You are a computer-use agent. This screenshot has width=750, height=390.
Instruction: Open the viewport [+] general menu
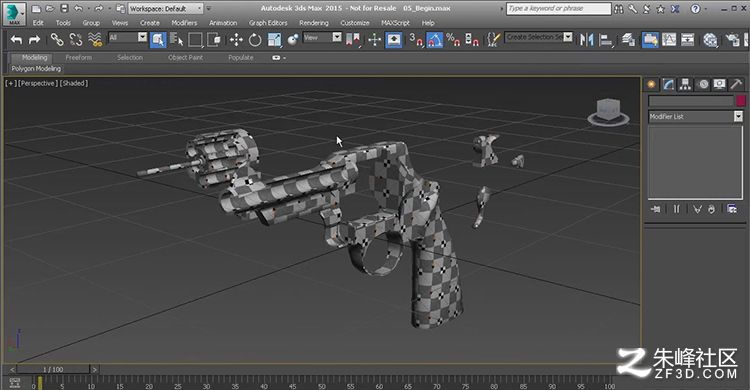coord(10,83)
